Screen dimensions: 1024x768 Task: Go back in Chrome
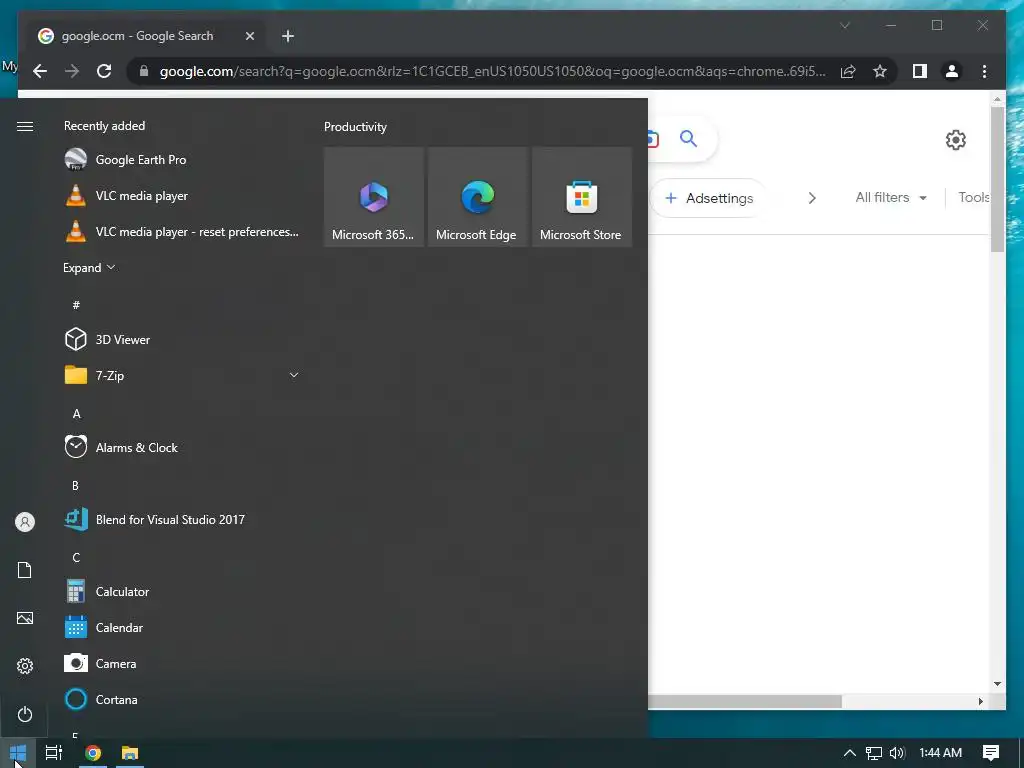(40, 71)
